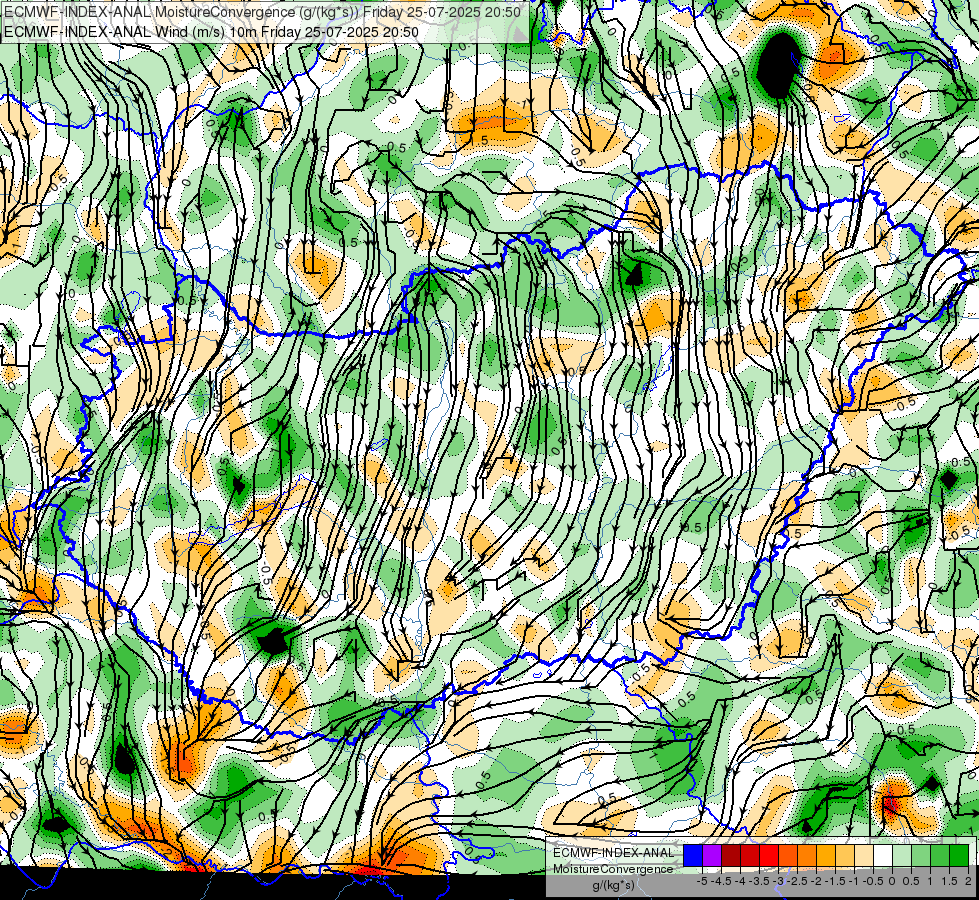Select the blue -5 legend swatch
This screenshot has height=900, width=979.
pyautogui.click(x=693, y=856)
